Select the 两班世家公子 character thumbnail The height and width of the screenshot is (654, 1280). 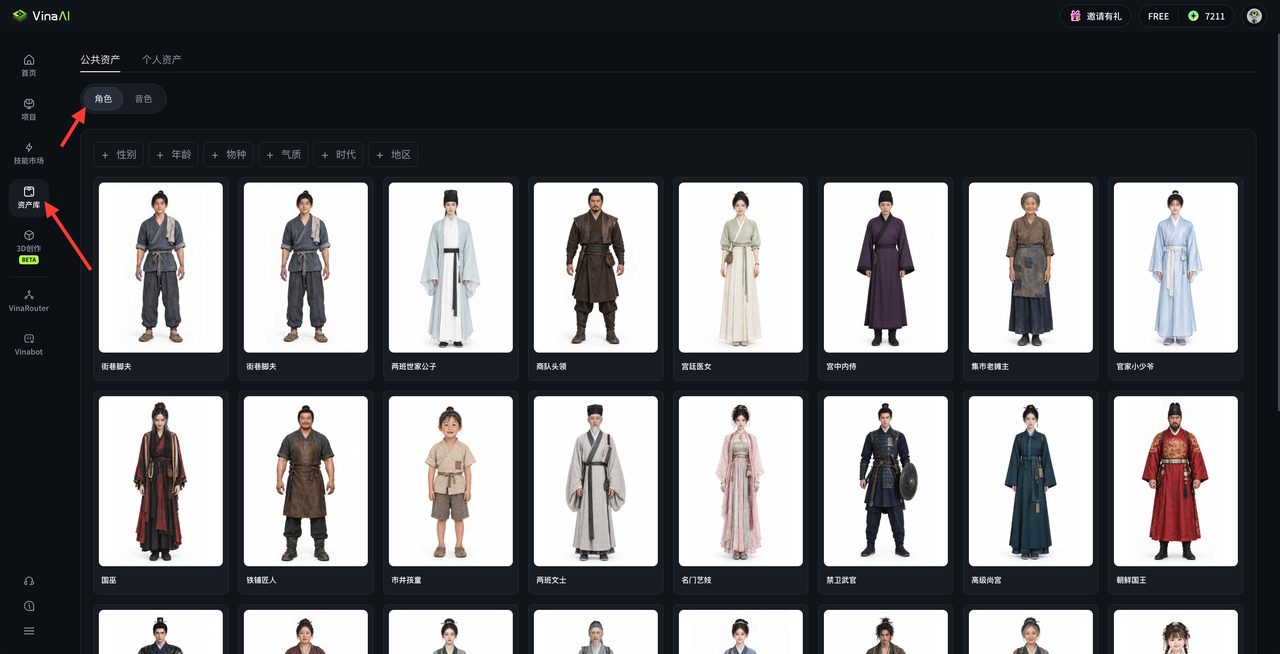pyautogui.click(x=451, y=267)
